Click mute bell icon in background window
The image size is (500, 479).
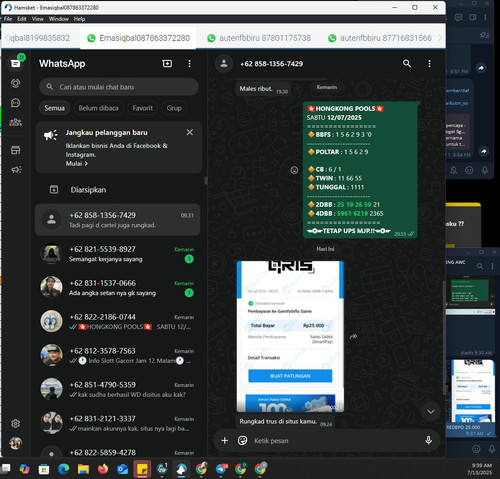pos(453,170)
